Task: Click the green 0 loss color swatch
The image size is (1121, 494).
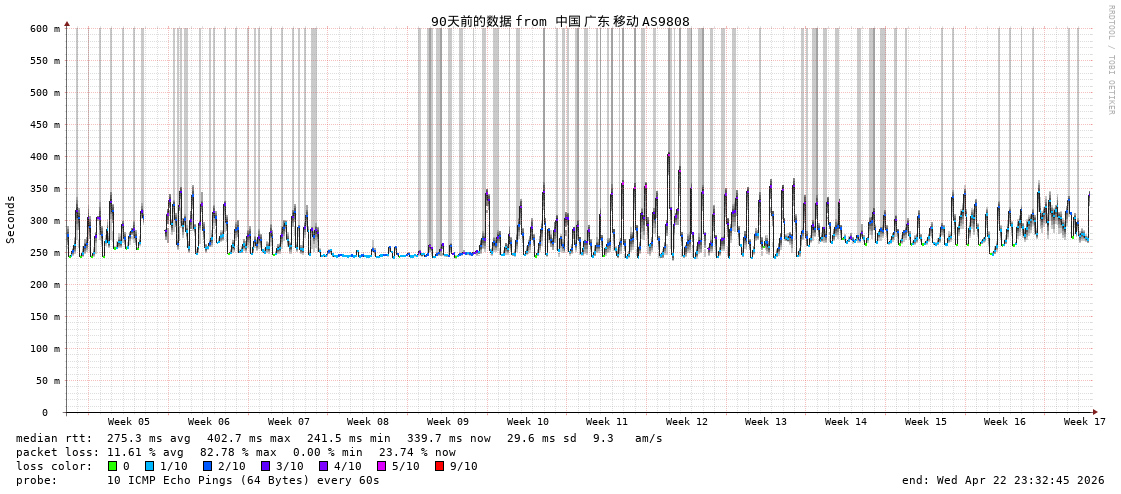Action: (112, 466)
